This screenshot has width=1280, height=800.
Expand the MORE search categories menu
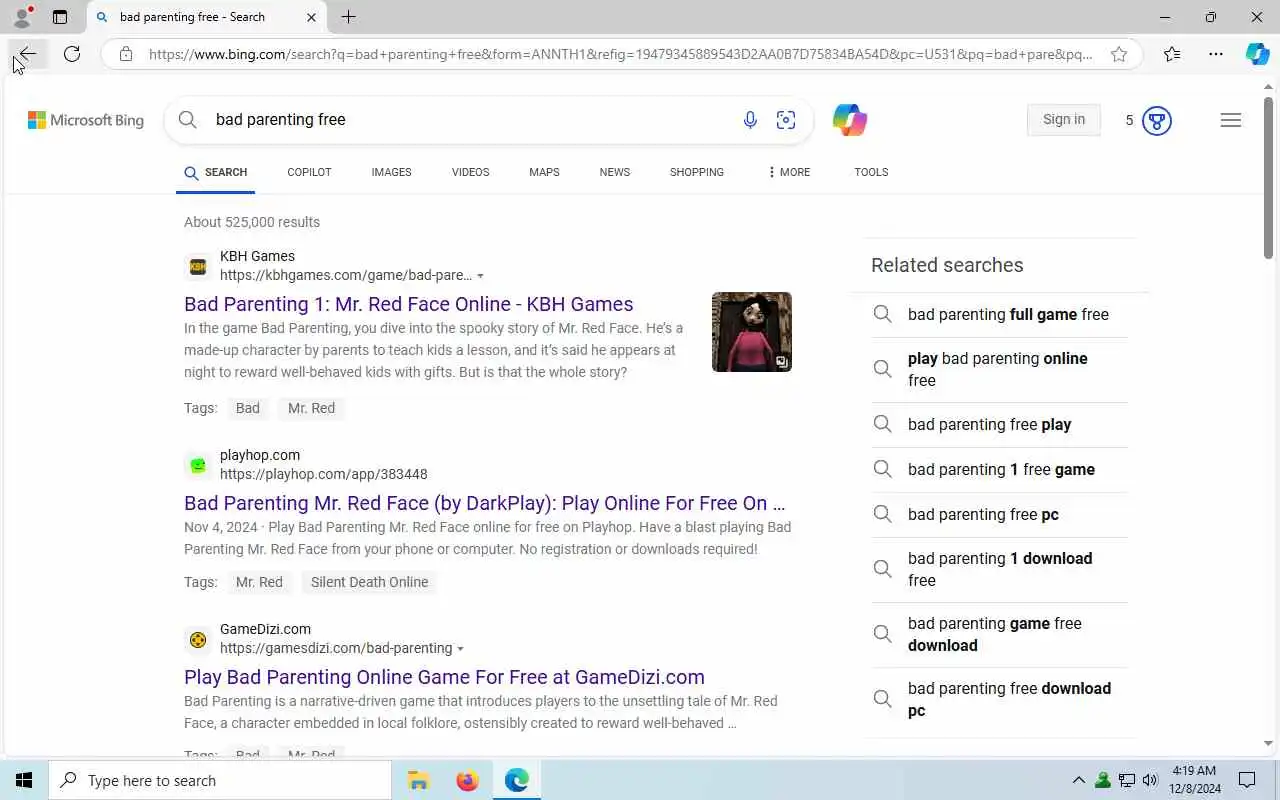tap(789, 172)
